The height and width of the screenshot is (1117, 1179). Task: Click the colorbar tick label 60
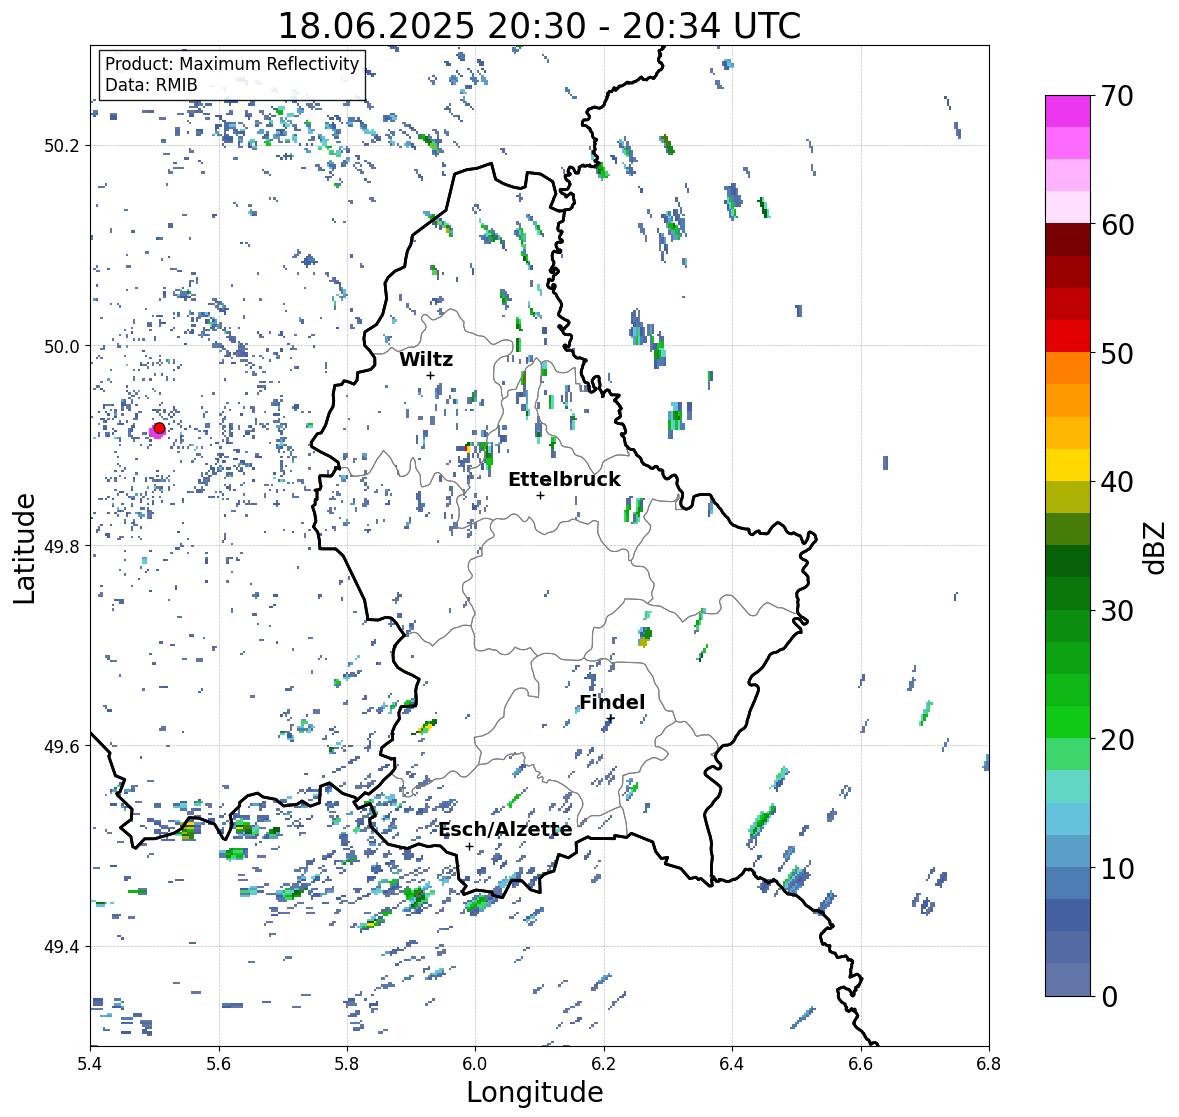pyautogui.click(x=1117, y=225)
